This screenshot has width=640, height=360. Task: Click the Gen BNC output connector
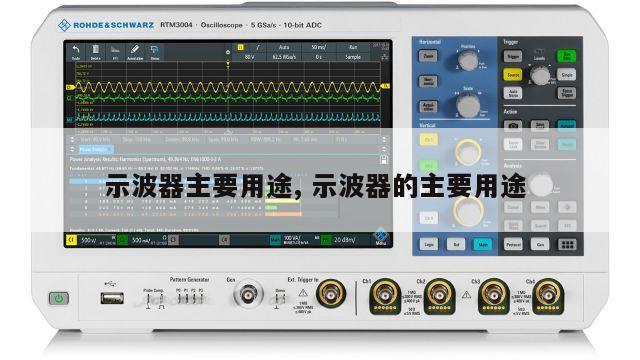point(248,294)
